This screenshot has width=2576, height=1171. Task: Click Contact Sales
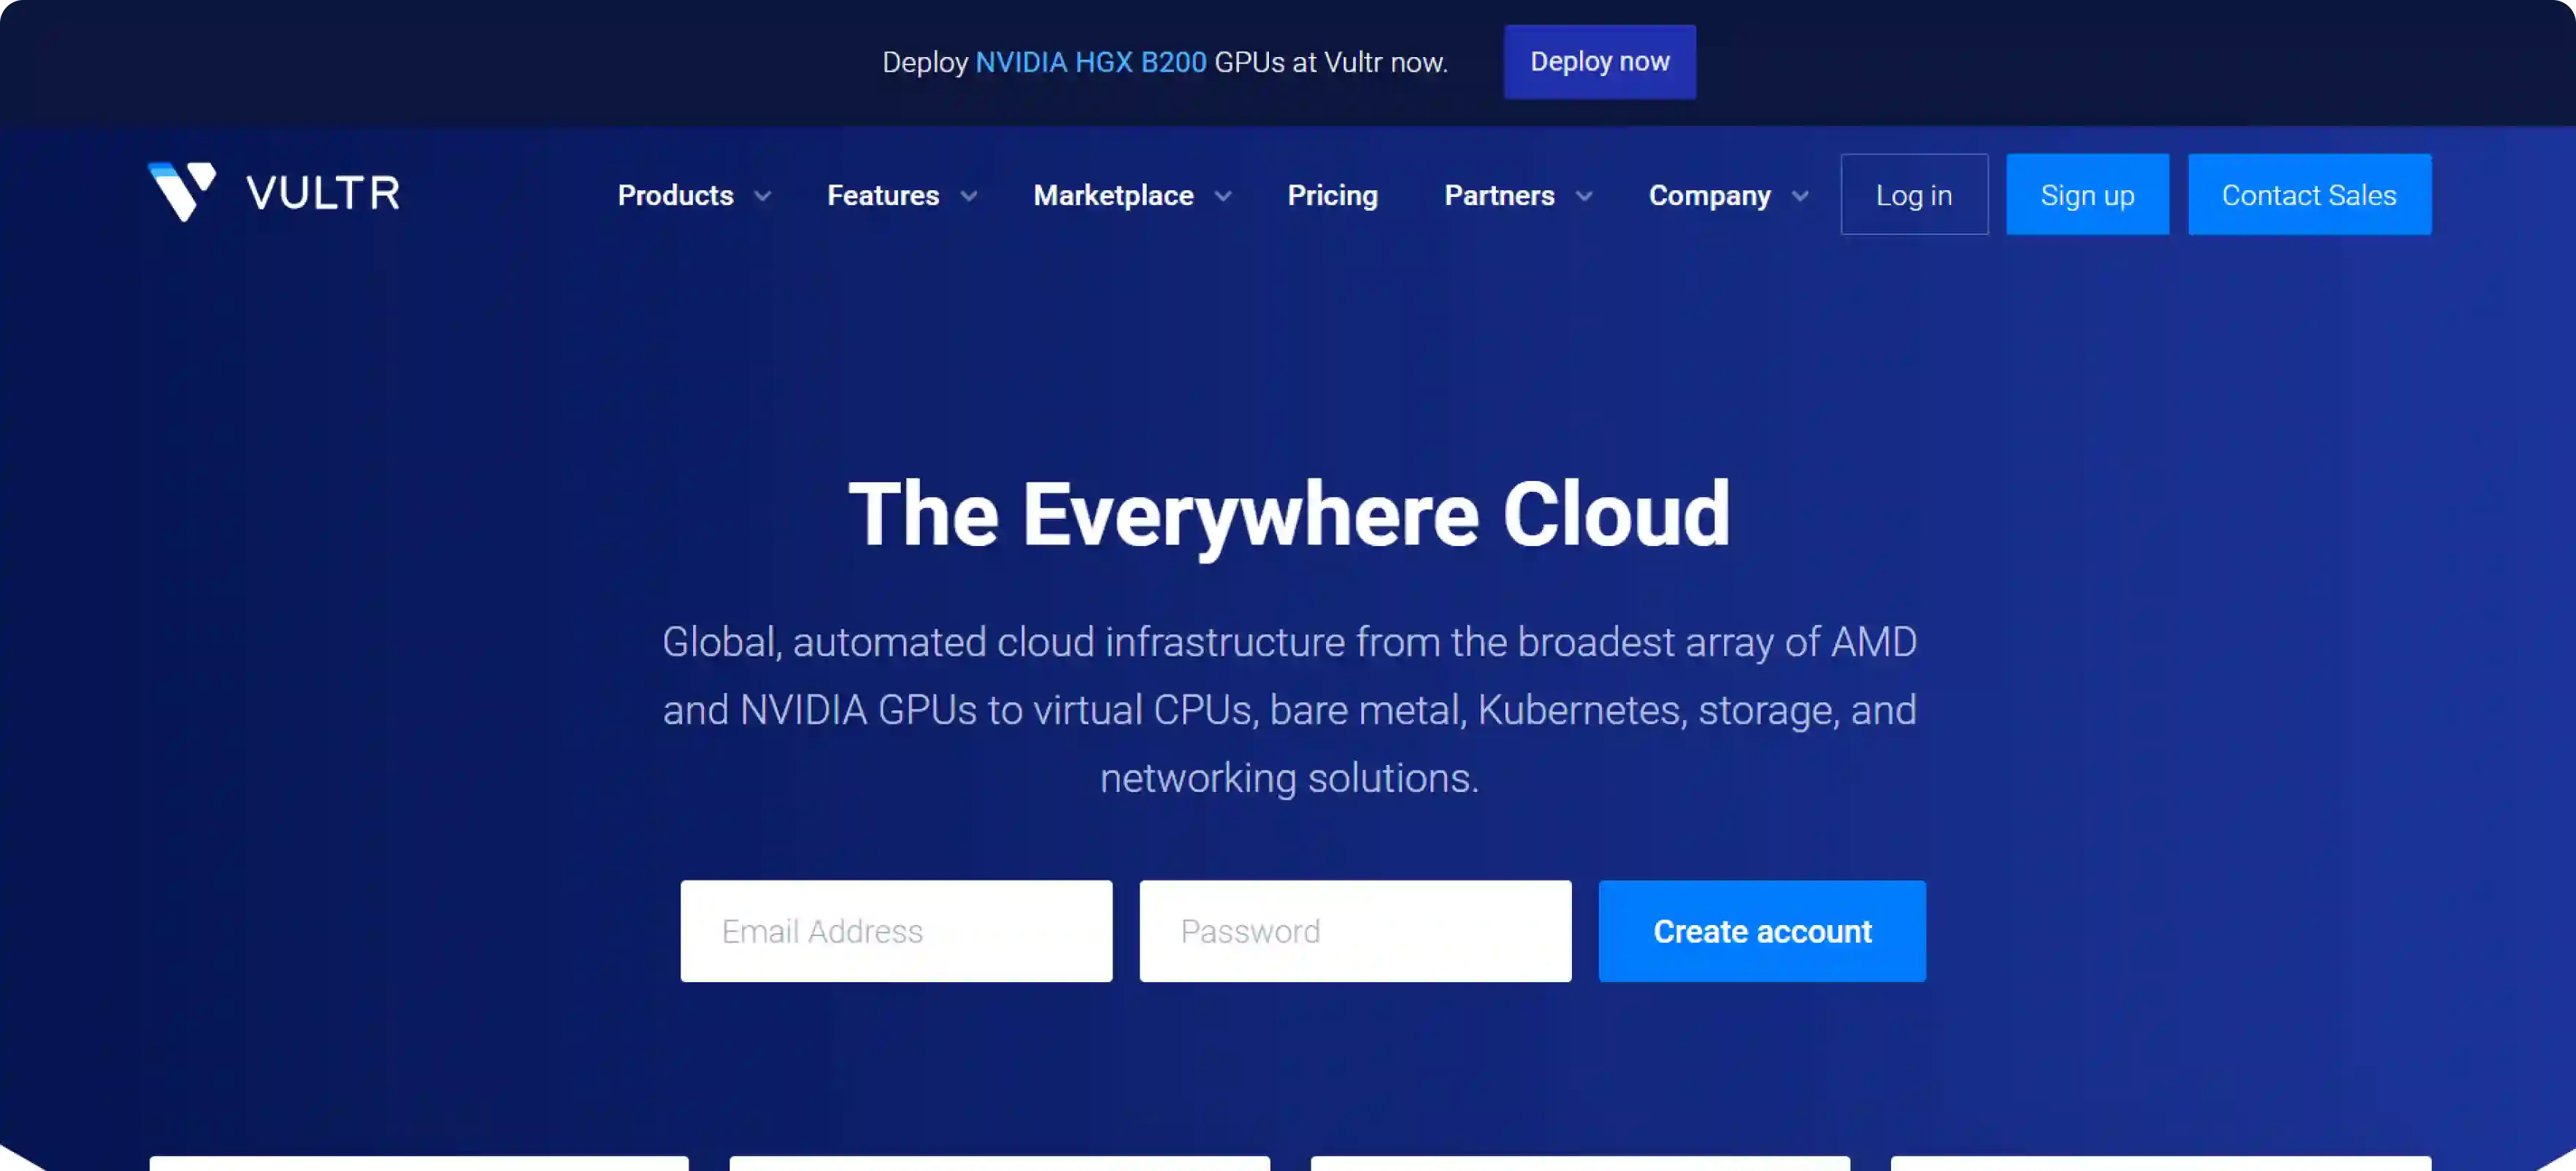(2309, 194)
